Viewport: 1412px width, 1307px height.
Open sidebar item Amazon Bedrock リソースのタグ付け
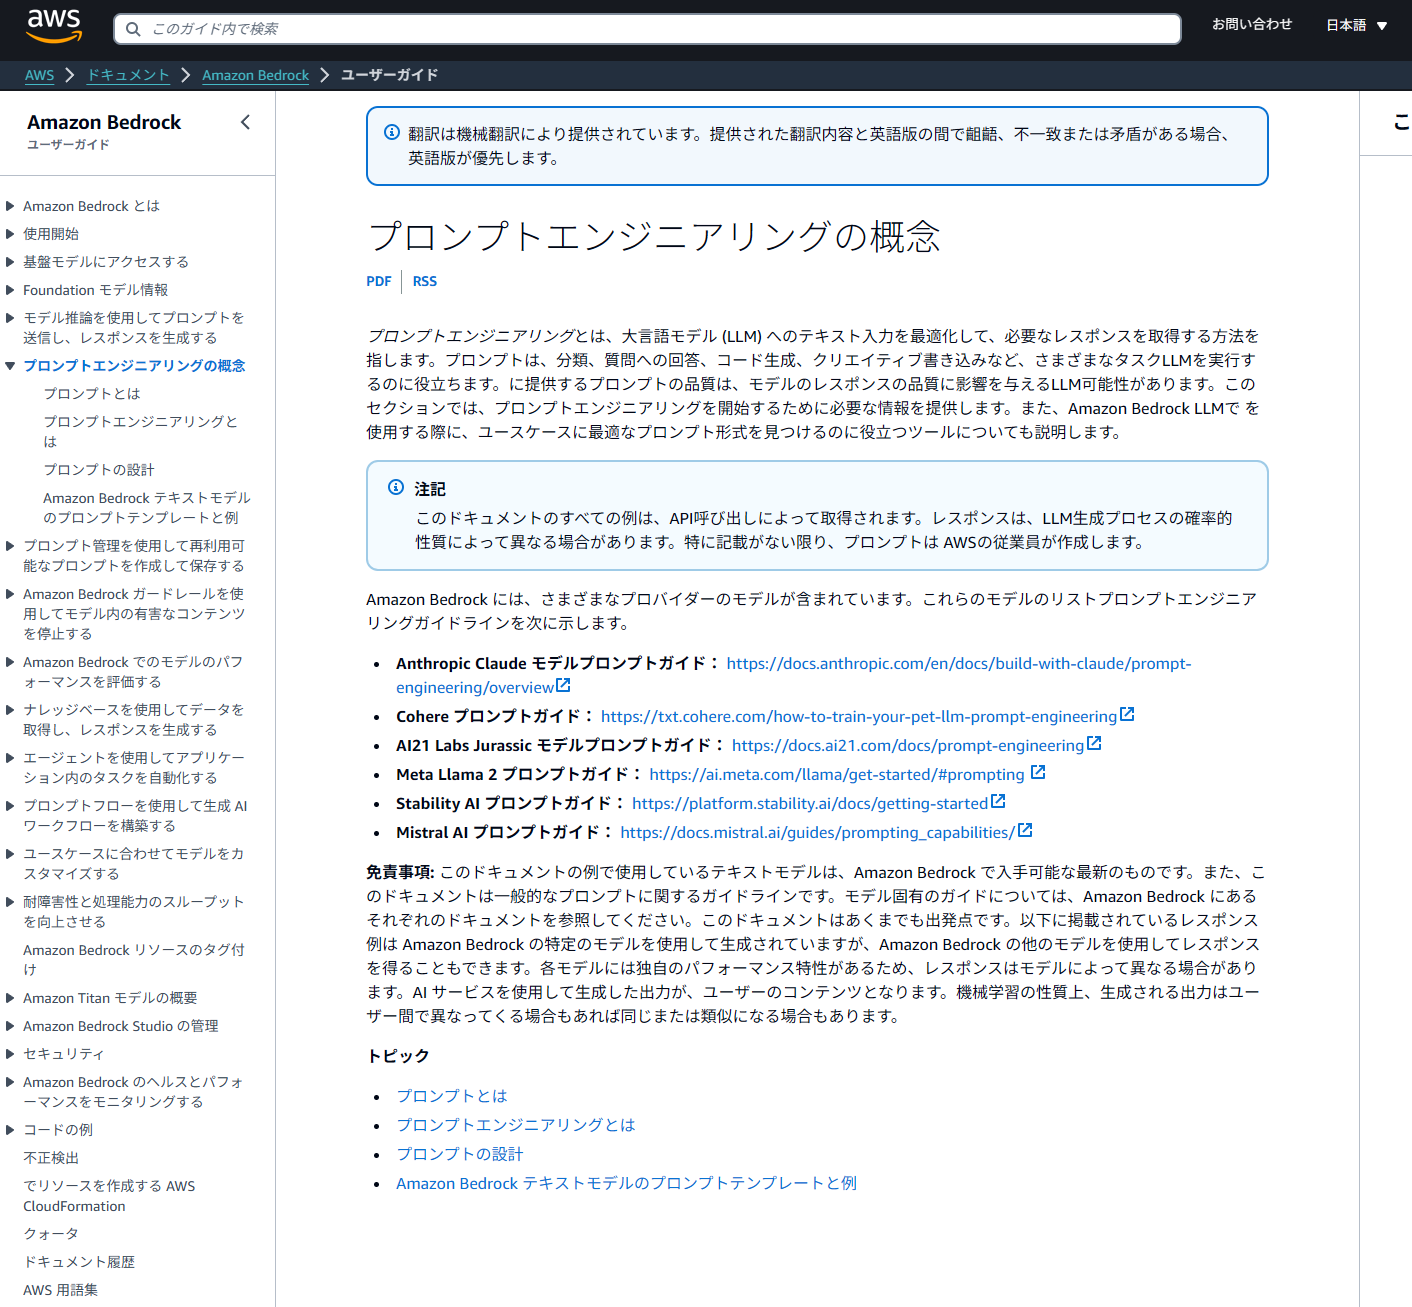134,960
